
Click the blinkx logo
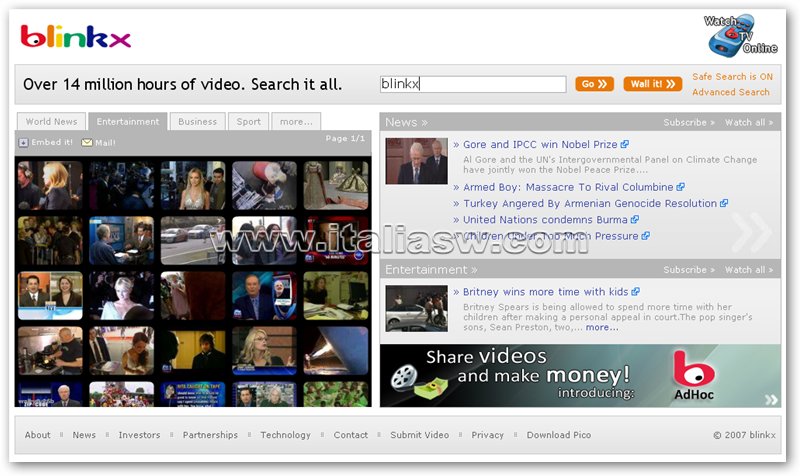click(x=76, y=38)
